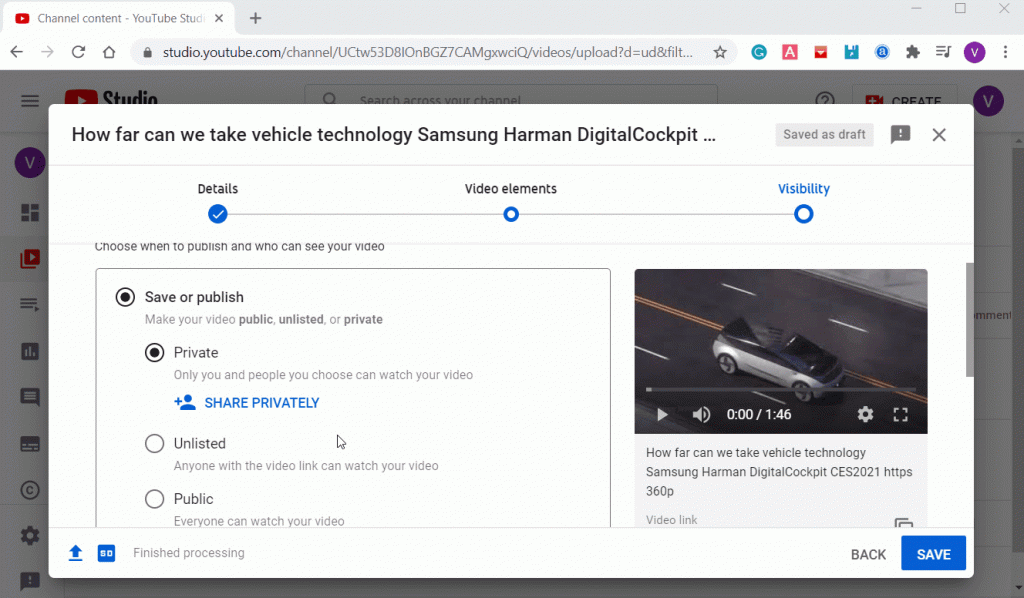Click the browser forward arrow
This screenshot has height=598, width=1024.
coord(48,52)
